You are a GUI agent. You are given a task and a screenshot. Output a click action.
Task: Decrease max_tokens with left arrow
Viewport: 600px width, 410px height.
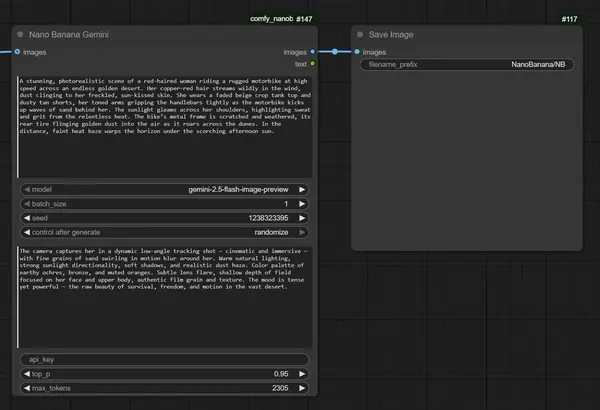[27, 388]
